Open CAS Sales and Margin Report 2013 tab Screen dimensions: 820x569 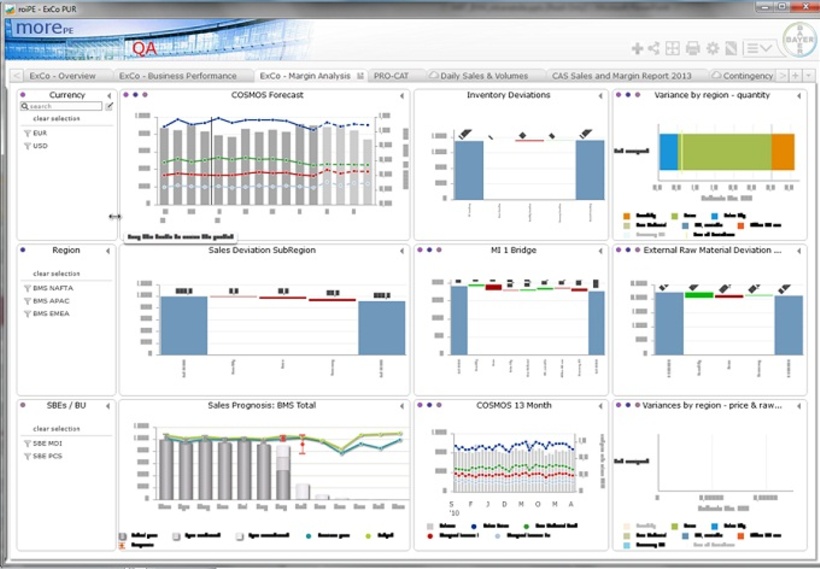[622, 76]
